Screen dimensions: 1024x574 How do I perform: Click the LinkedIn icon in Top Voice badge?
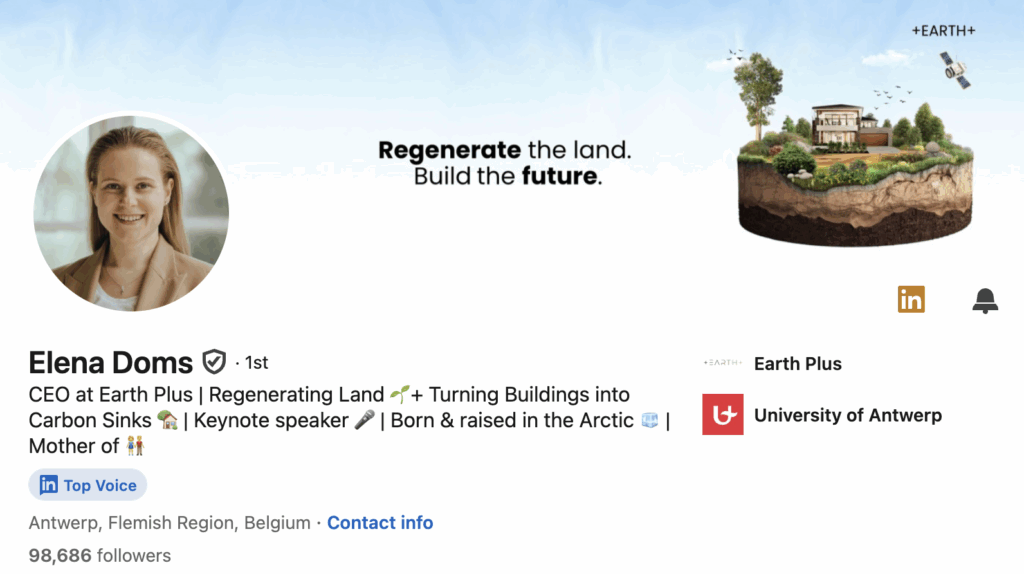click(x=48, y=485)
